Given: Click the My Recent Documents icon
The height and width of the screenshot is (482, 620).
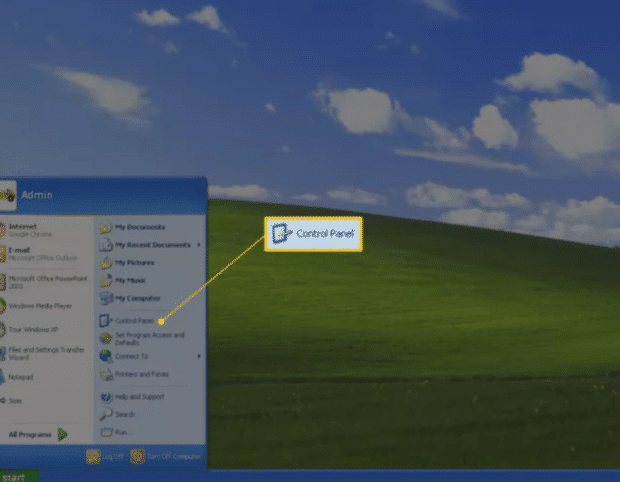Looking at the screenshot, I should tap(106, 245).
